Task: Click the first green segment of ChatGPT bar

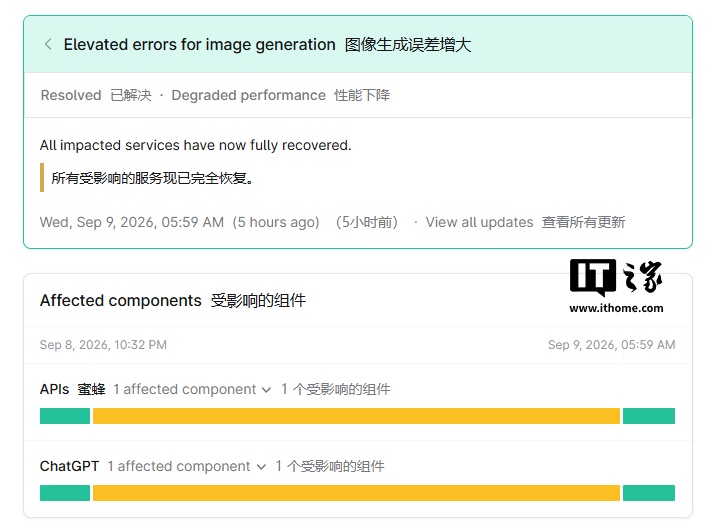Action: click(x=65, y=493)
